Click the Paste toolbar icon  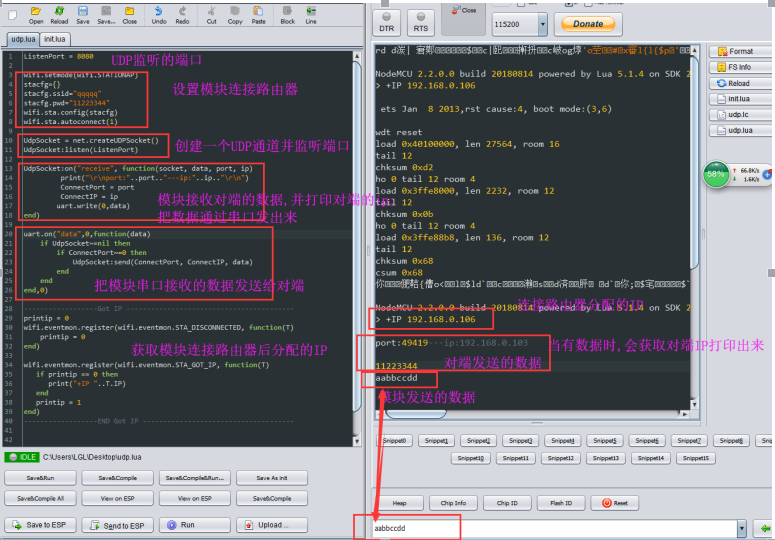pyautogui.click(x=258, y=15)
